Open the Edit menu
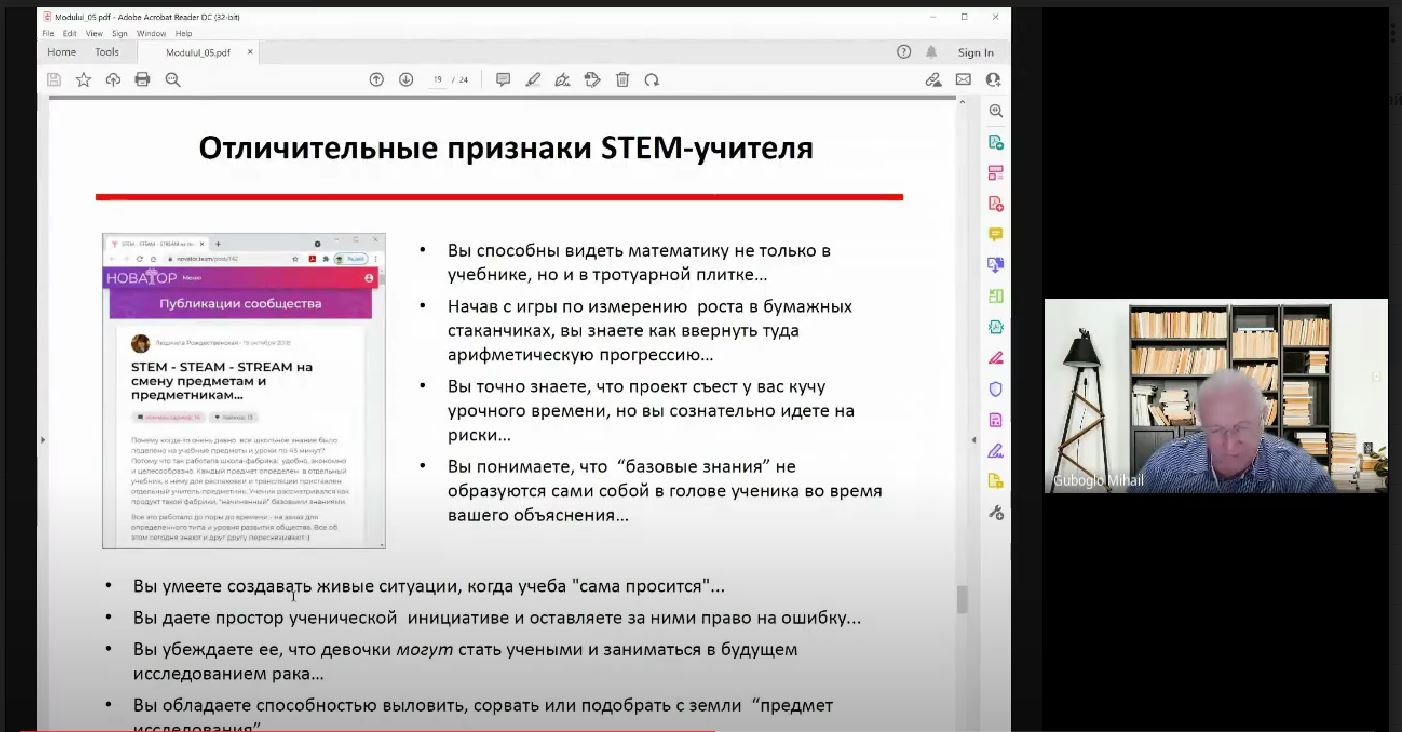1402x732 pixels. (70, 33)
